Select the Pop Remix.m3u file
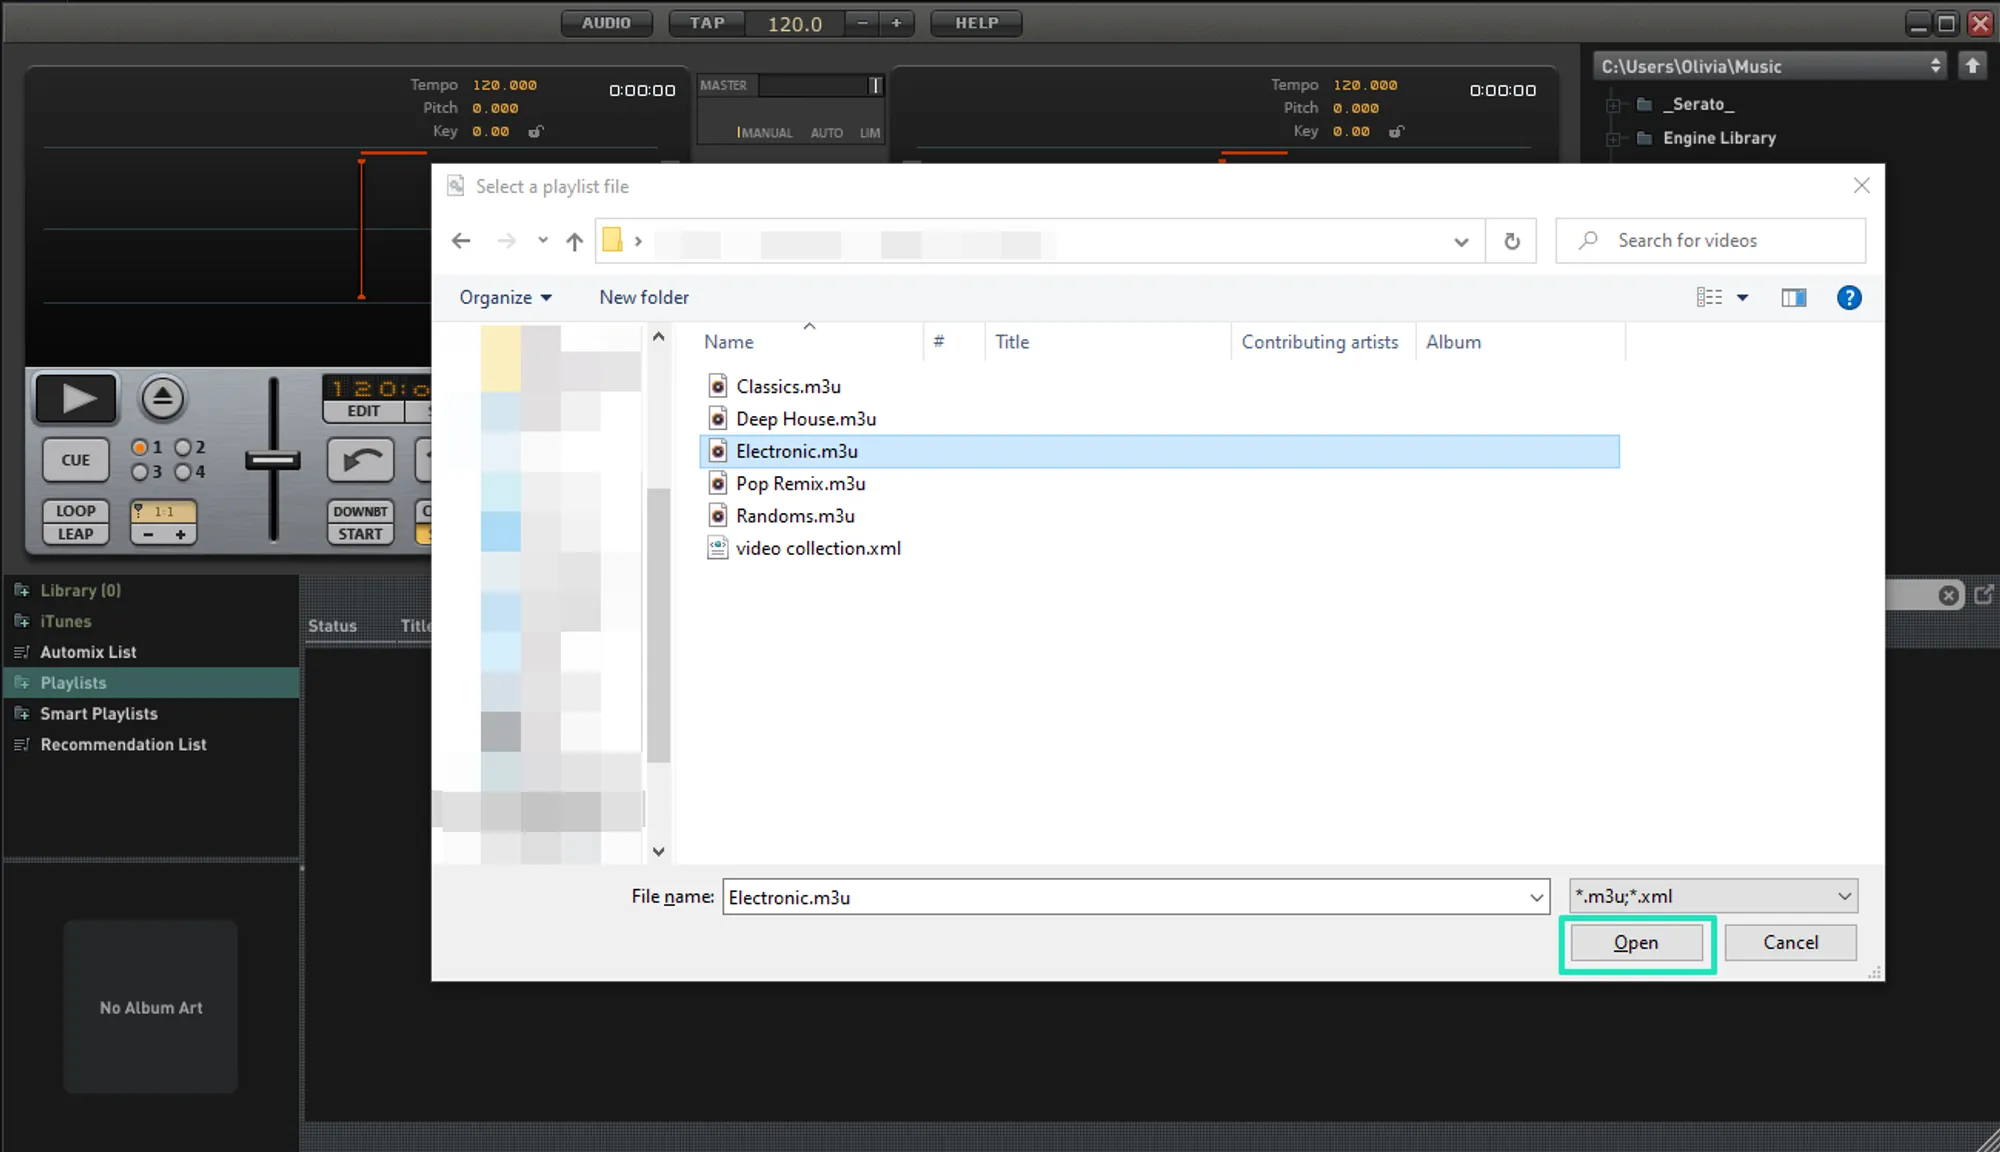The height and width of the screenshot is (1152, 2000). [x=800, y=483]
